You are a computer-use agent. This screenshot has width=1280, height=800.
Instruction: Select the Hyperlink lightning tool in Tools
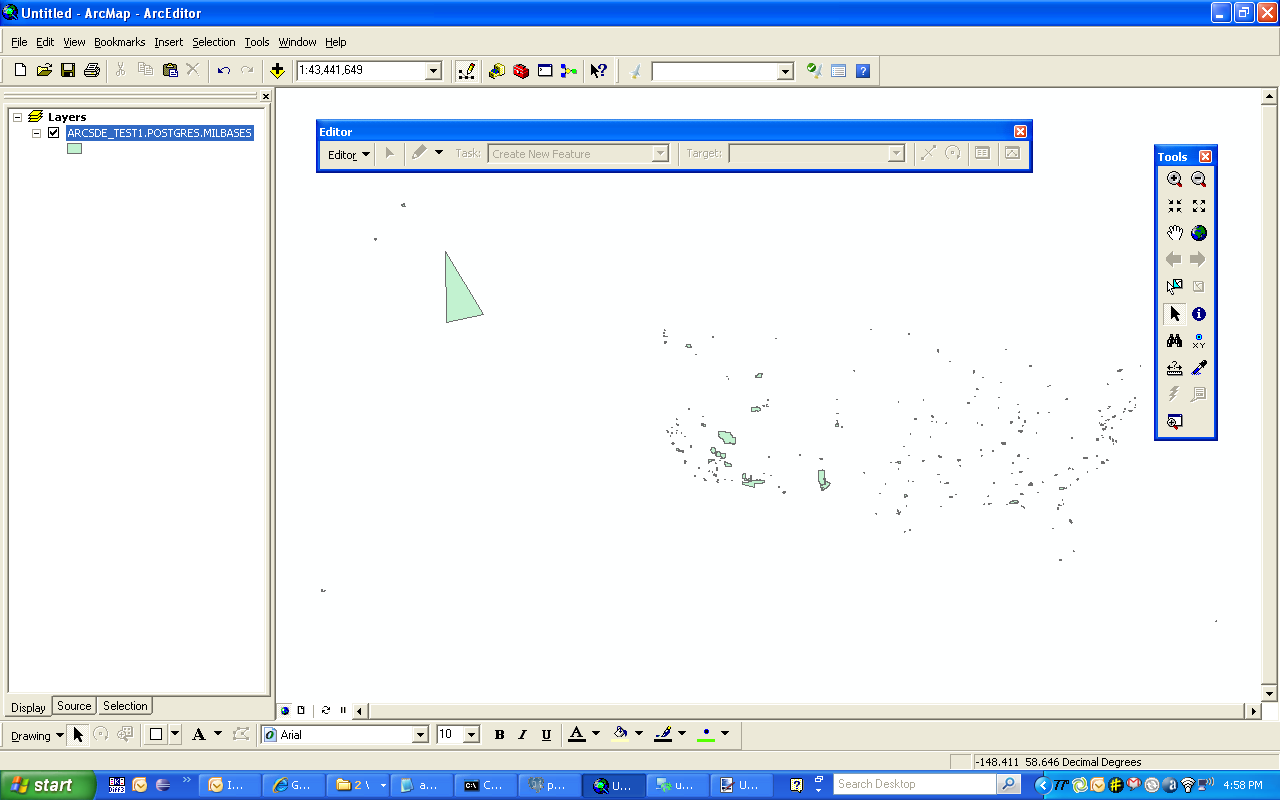tap(1175, 395)
